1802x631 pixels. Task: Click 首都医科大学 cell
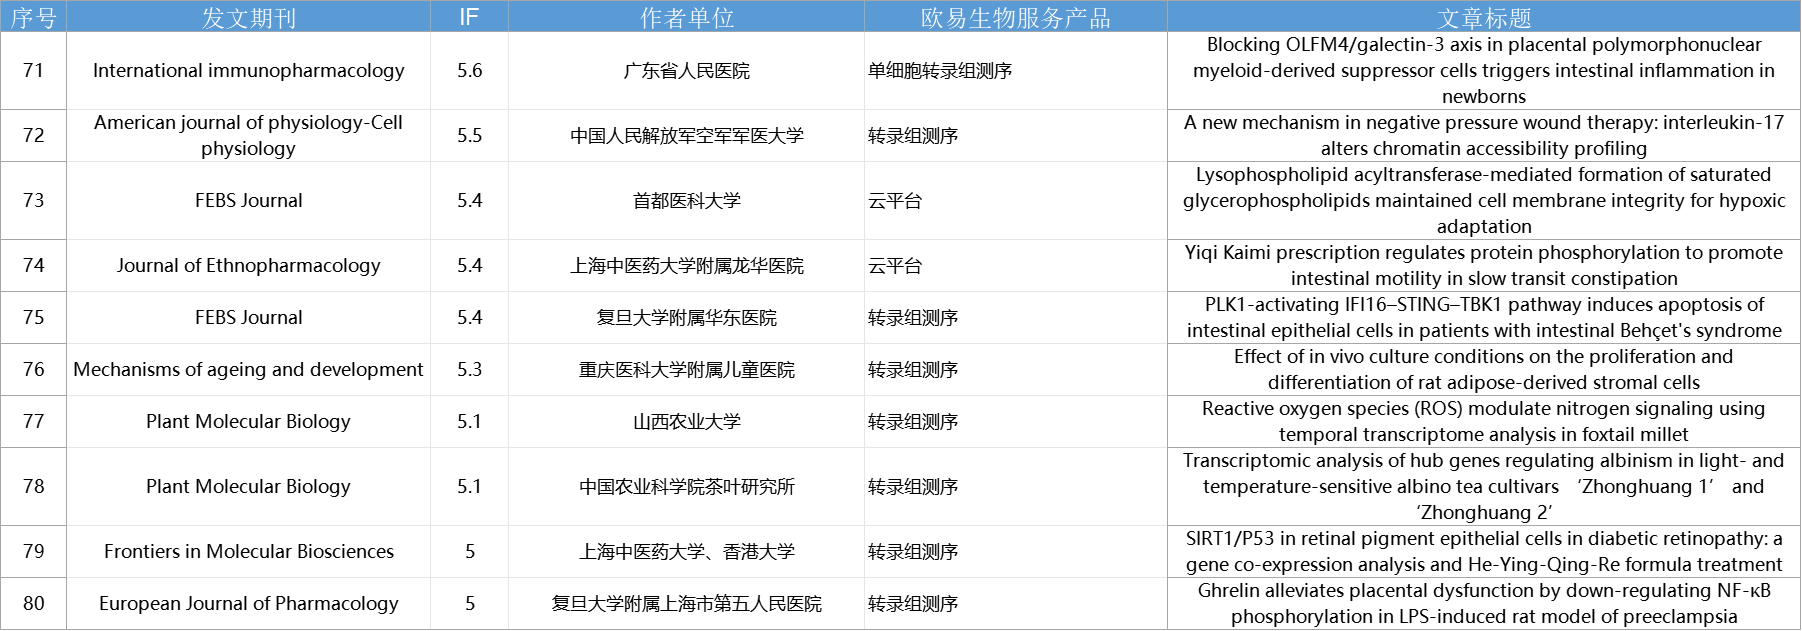pos(686,201)
